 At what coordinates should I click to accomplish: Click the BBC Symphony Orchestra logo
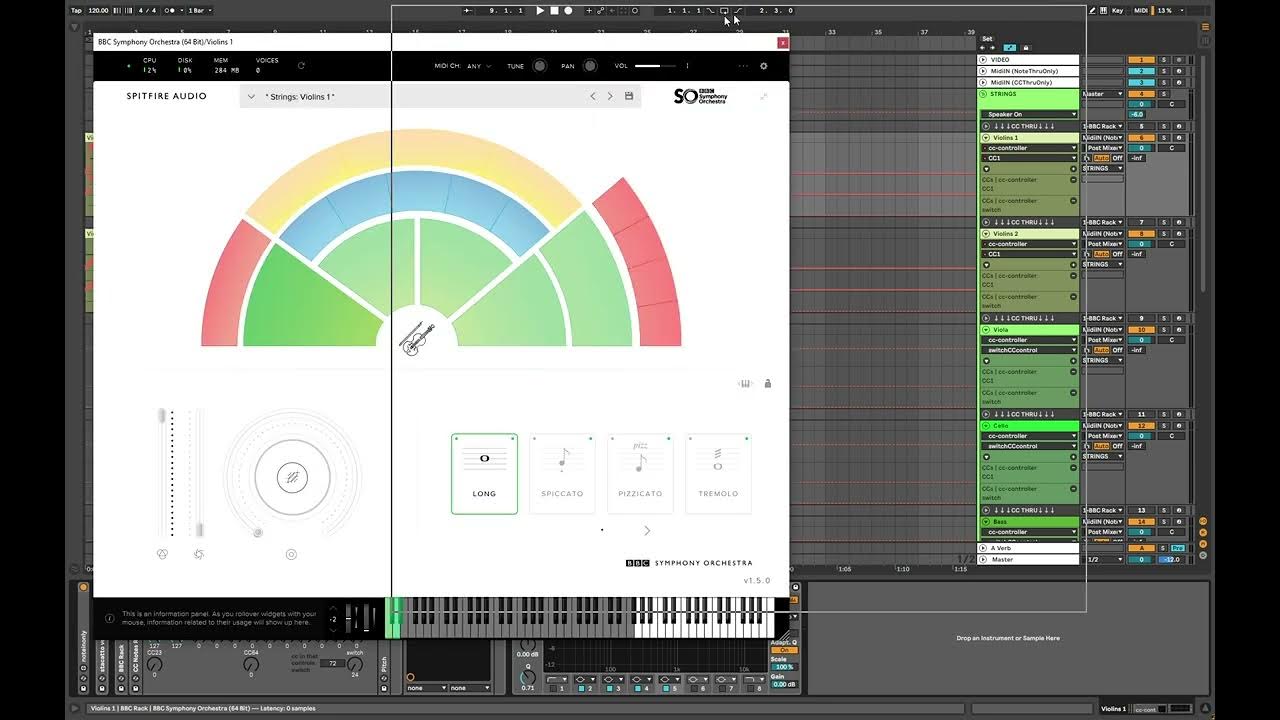coord(700,96)
